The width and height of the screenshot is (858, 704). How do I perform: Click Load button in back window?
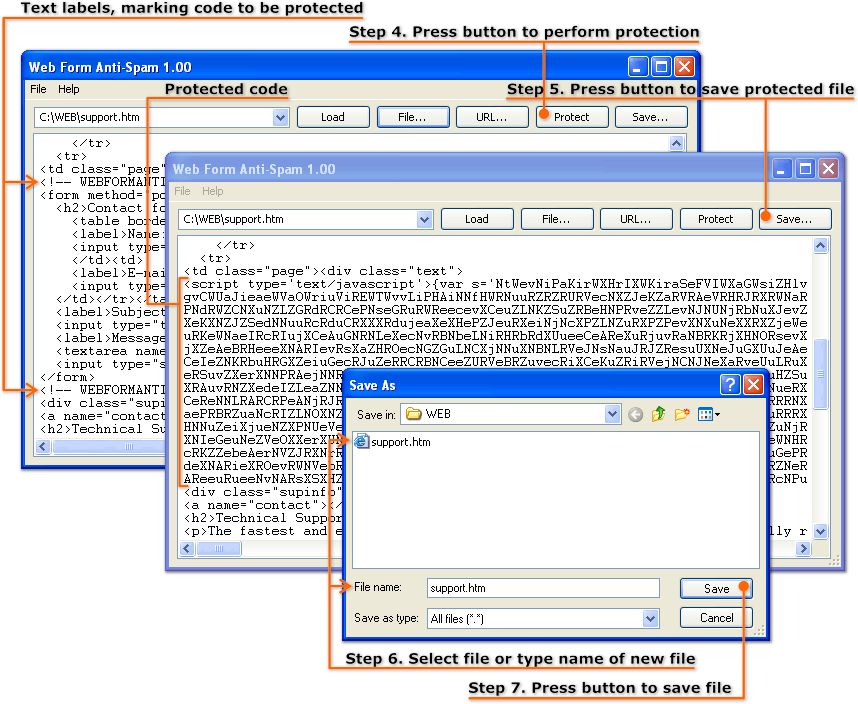tap(333, 117)
